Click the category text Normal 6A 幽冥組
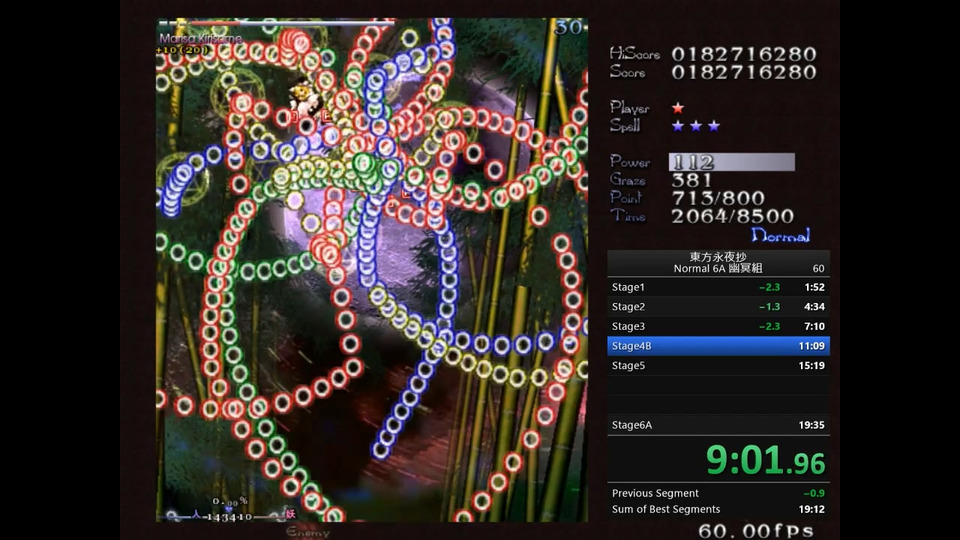 pos(718,268)
